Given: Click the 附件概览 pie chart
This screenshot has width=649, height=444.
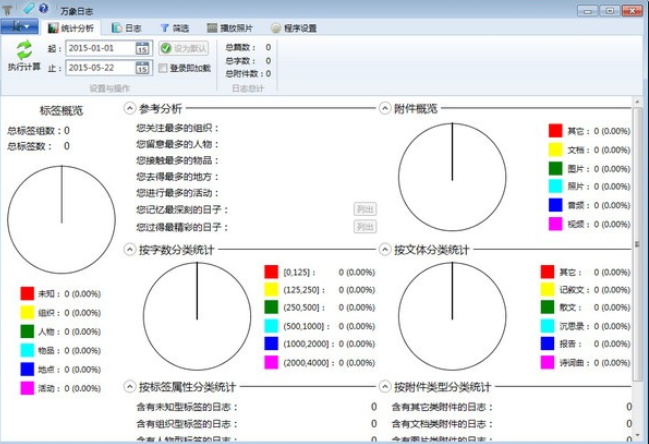Looking at the screenshot, I should [452, 177].
